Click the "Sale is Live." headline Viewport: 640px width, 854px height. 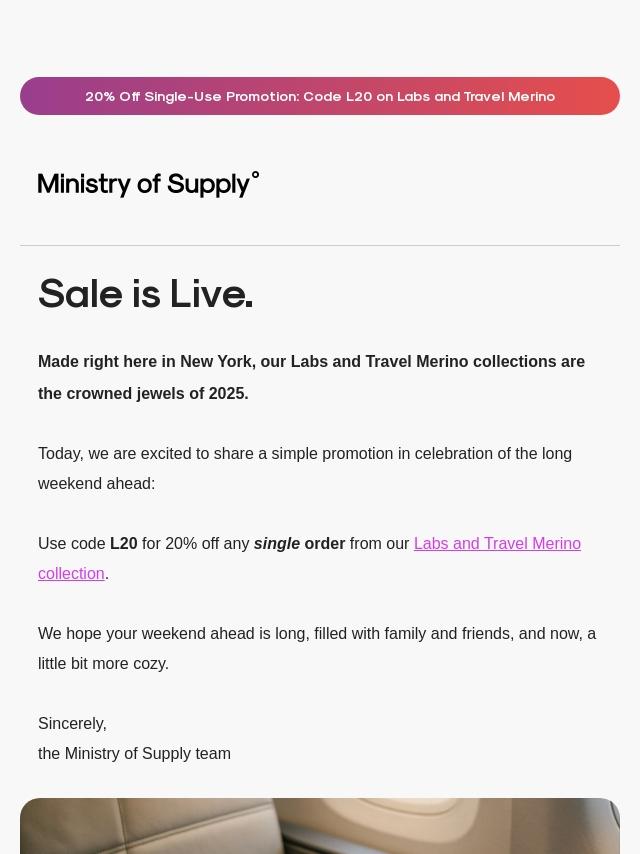[146, 294]
